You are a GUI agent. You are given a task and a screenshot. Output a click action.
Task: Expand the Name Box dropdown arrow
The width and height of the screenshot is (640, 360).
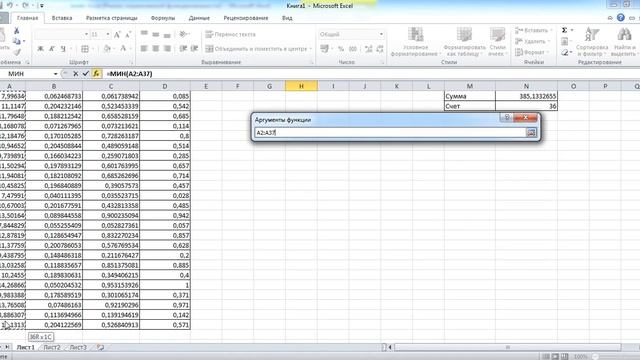pos(56,74)
